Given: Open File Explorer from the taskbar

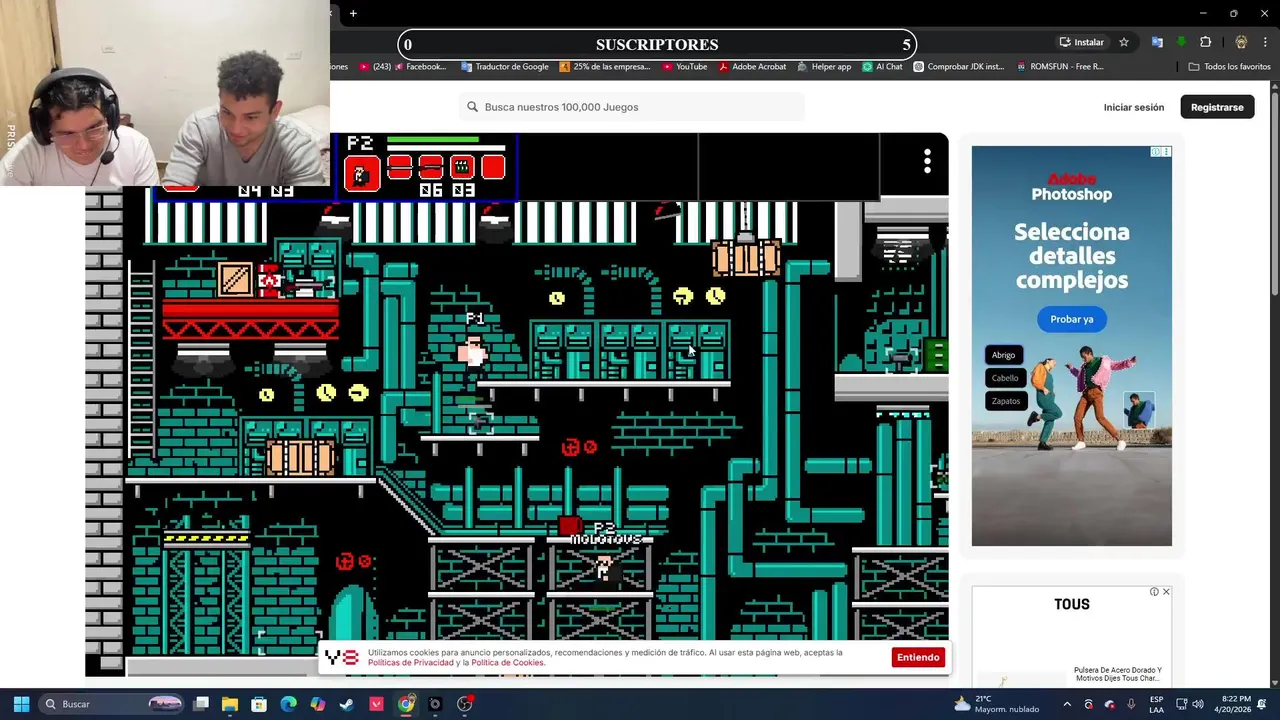Looking at the screenshot, I should tap(230, 704).
